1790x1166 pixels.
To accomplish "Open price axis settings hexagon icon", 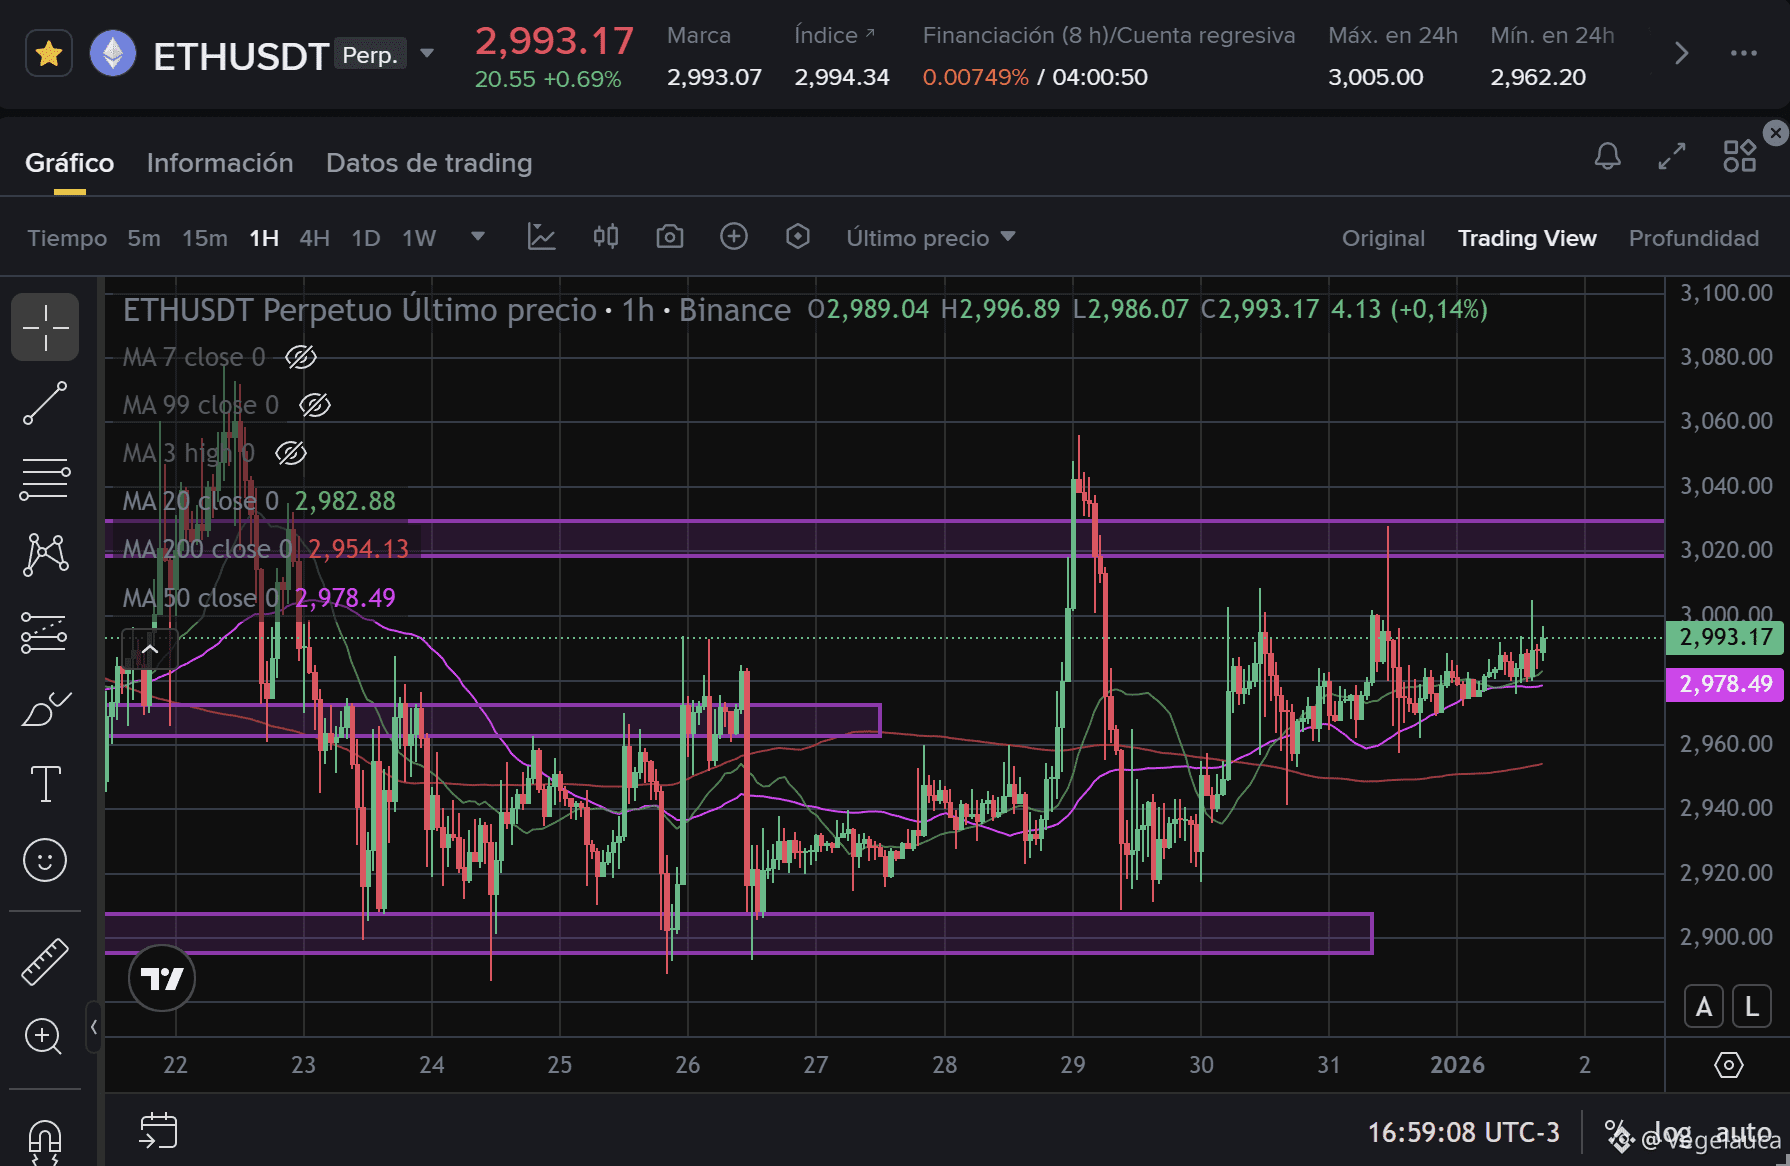I will [1728, 1065].
